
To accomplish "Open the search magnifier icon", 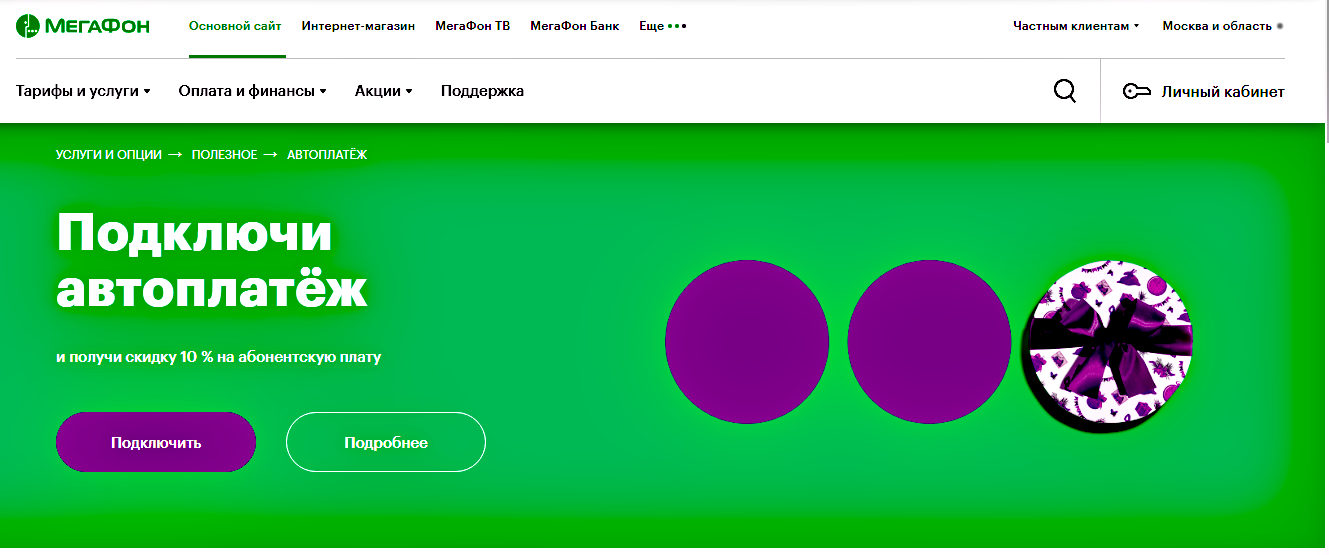I will pyautogui.click(x=1065, y=91).
